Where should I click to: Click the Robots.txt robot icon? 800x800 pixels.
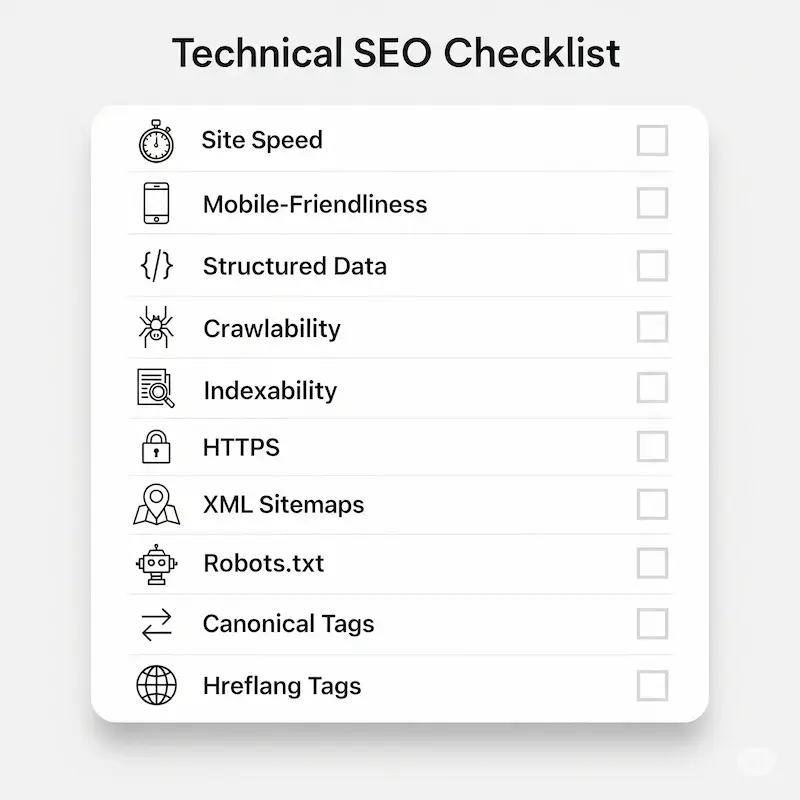tap(155, 564)
